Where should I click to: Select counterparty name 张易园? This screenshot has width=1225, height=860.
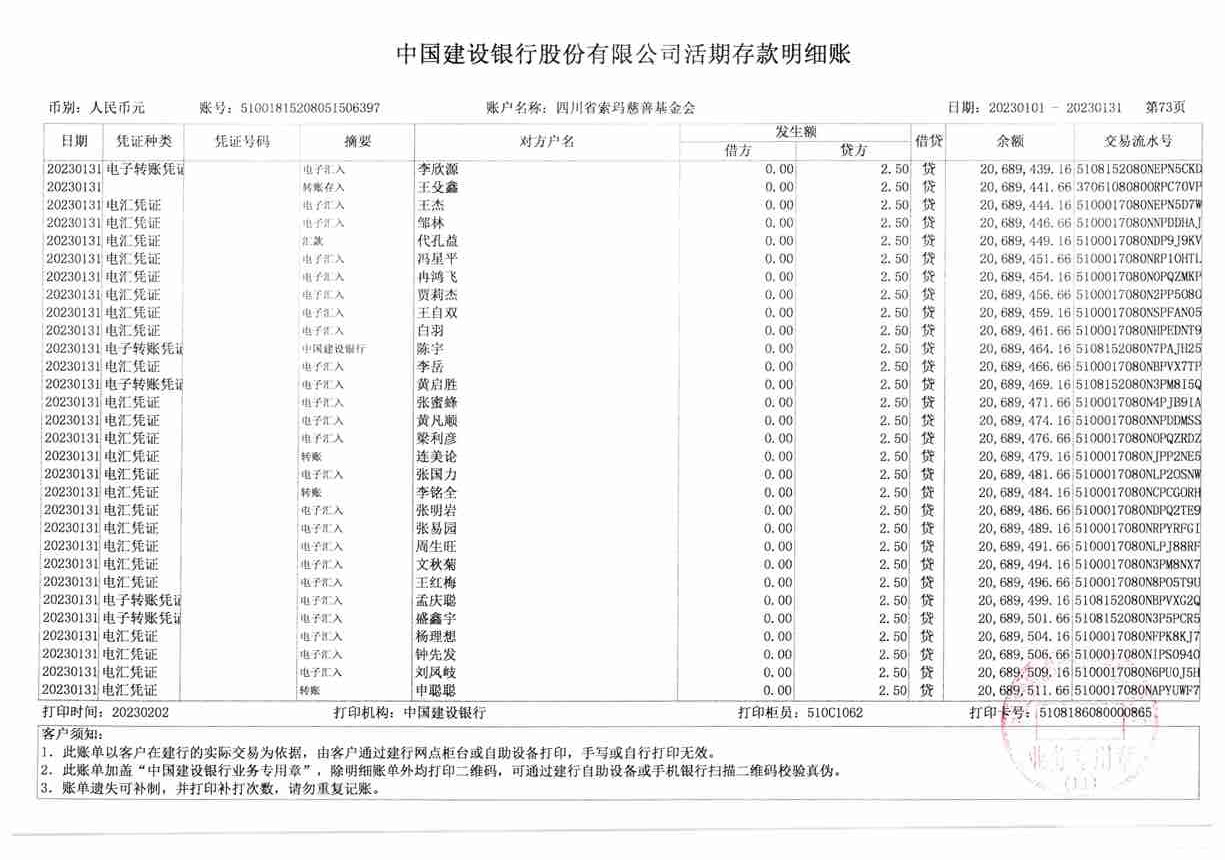pos(437,529)
